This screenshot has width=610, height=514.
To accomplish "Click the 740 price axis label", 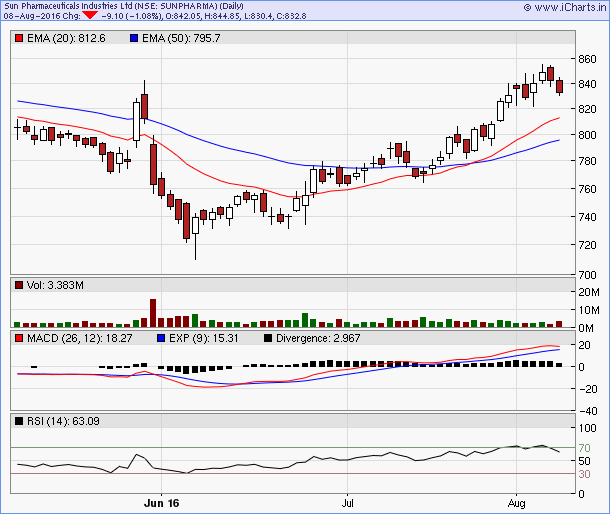I will tap(587, 217).
